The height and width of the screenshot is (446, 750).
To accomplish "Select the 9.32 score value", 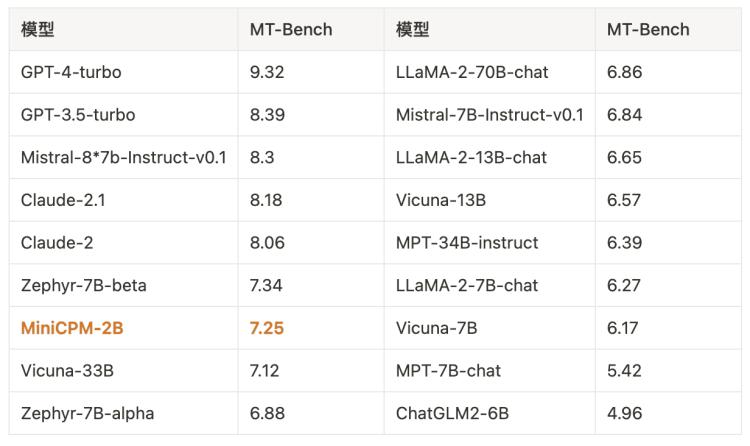I will pos(266,73).
